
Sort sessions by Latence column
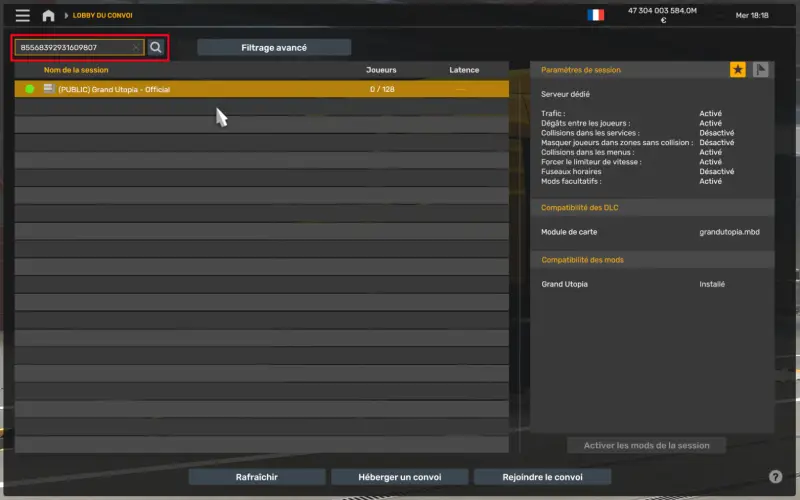464,70
